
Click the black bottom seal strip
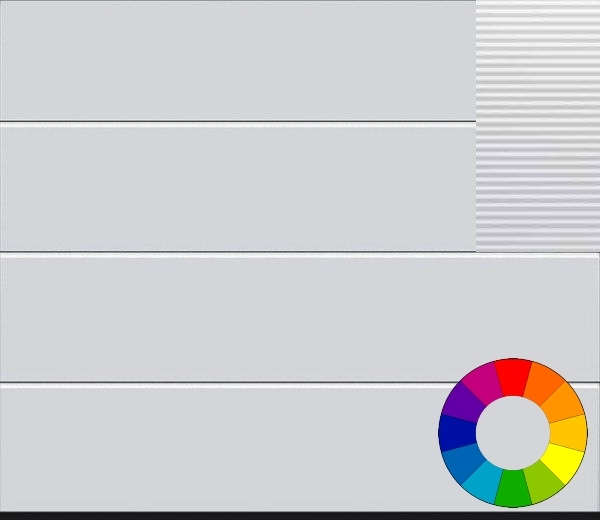[x=300, y=516]
